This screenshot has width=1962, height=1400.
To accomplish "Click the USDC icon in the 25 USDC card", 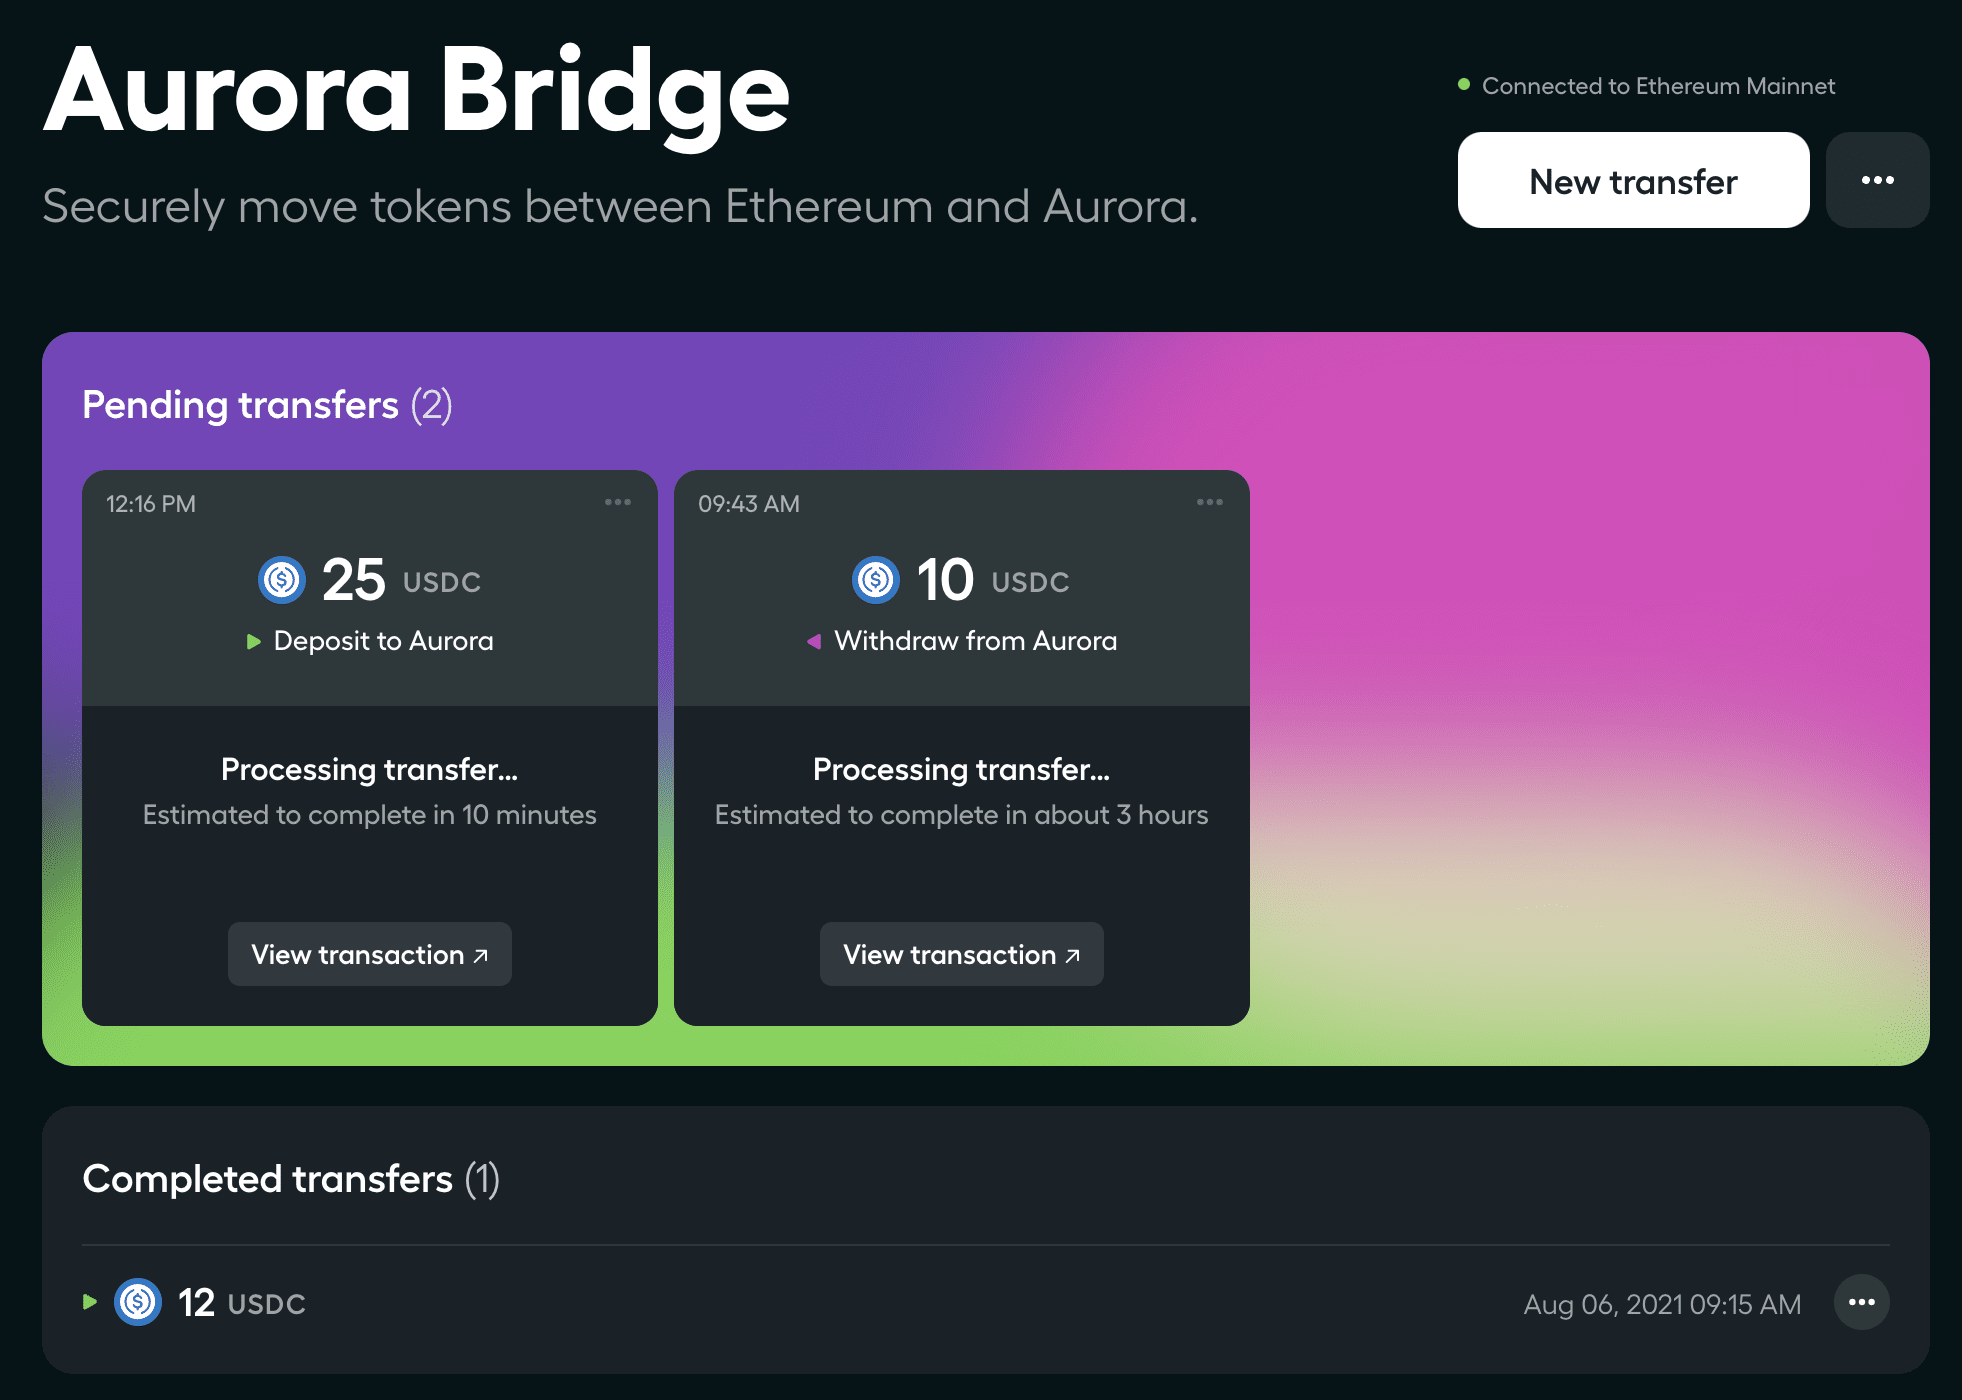I will (282, 580).
